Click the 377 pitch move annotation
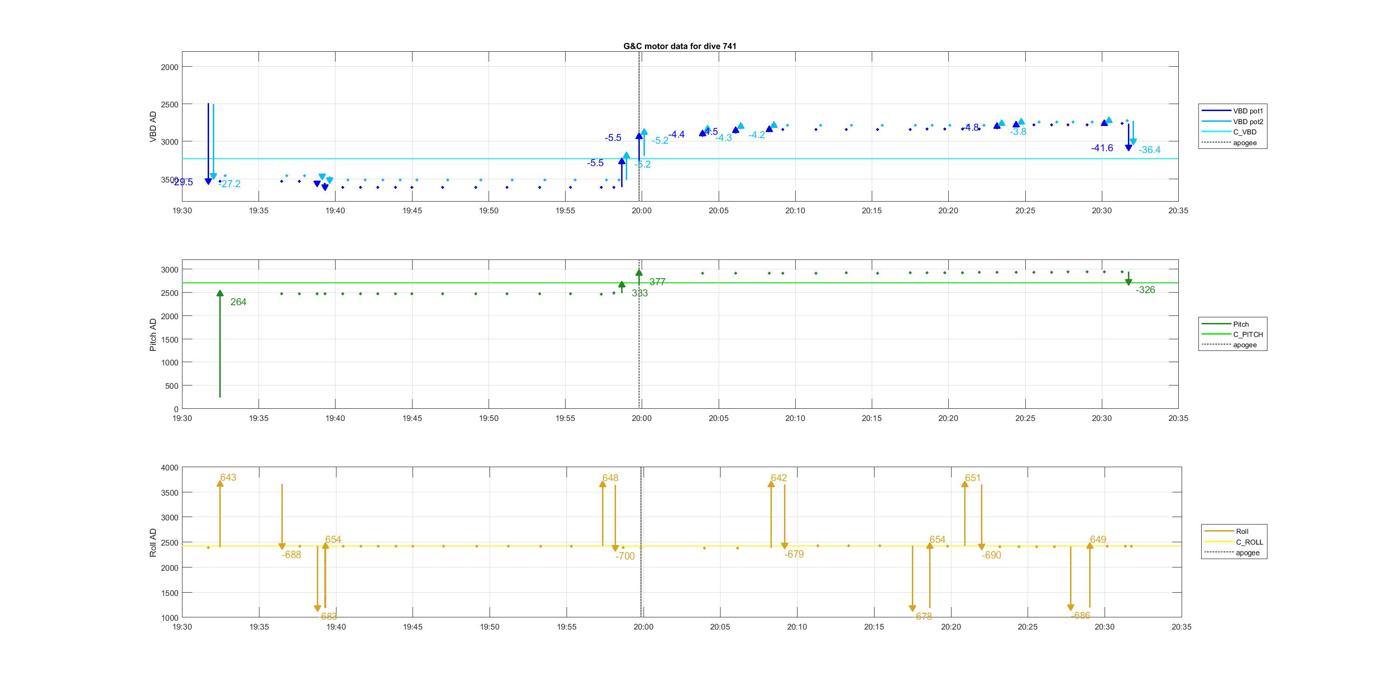The width and height of the screenshot is (1400, 693). [657, 283]
